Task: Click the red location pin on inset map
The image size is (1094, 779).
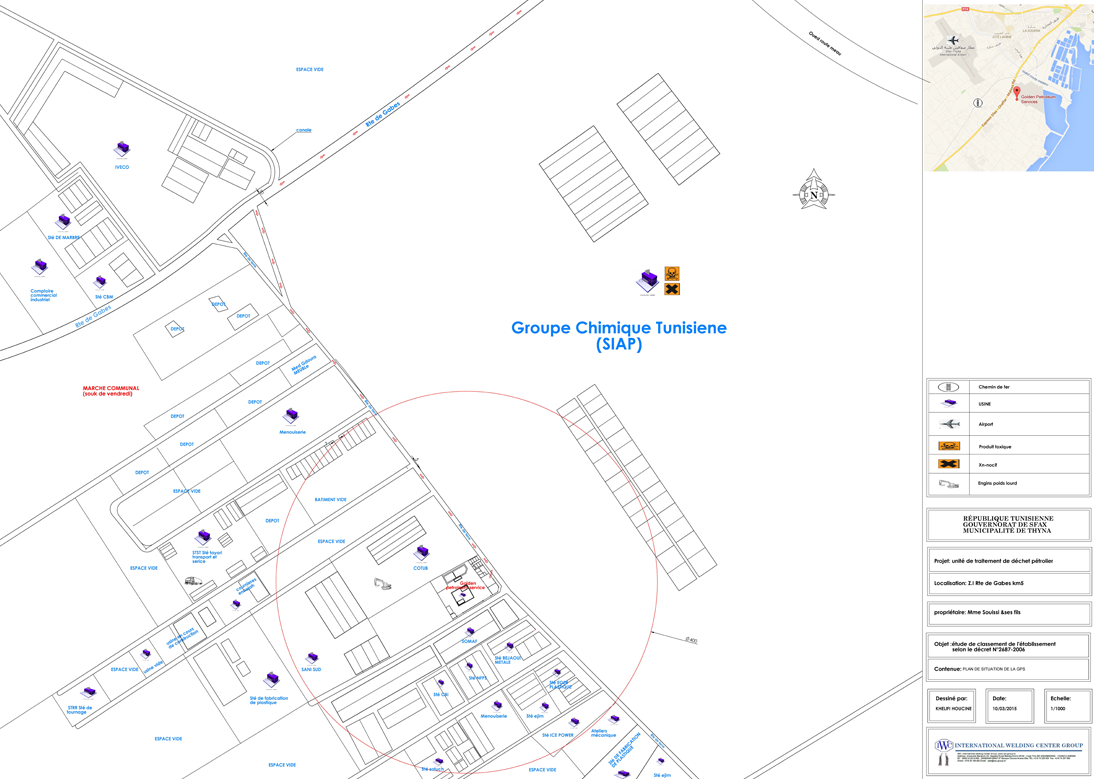Action: [x=1017, y=93]
